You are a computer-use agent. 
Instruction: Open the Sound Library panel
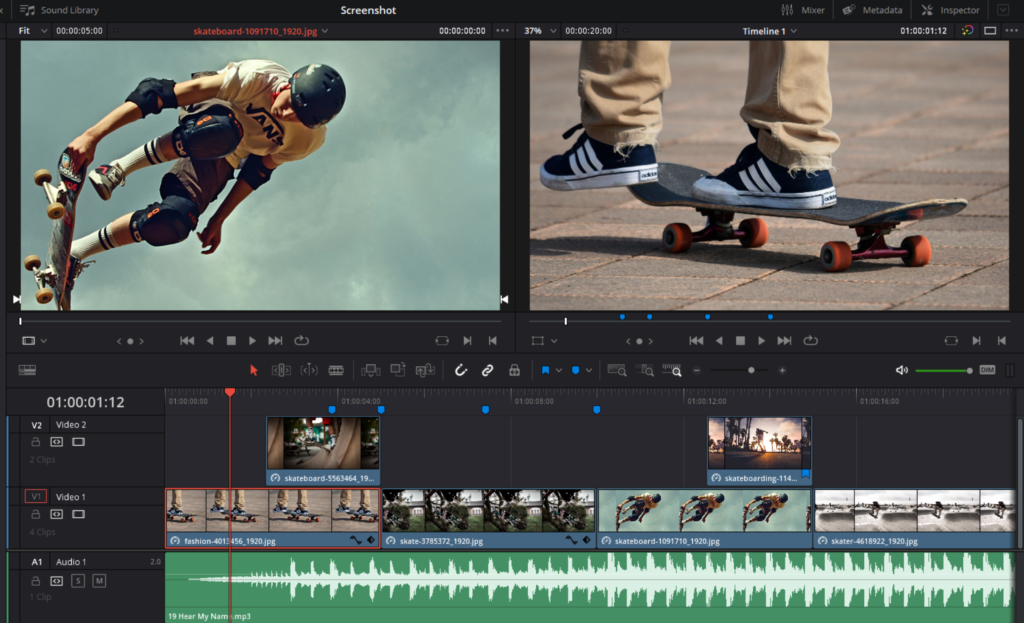tap(60, 10)
